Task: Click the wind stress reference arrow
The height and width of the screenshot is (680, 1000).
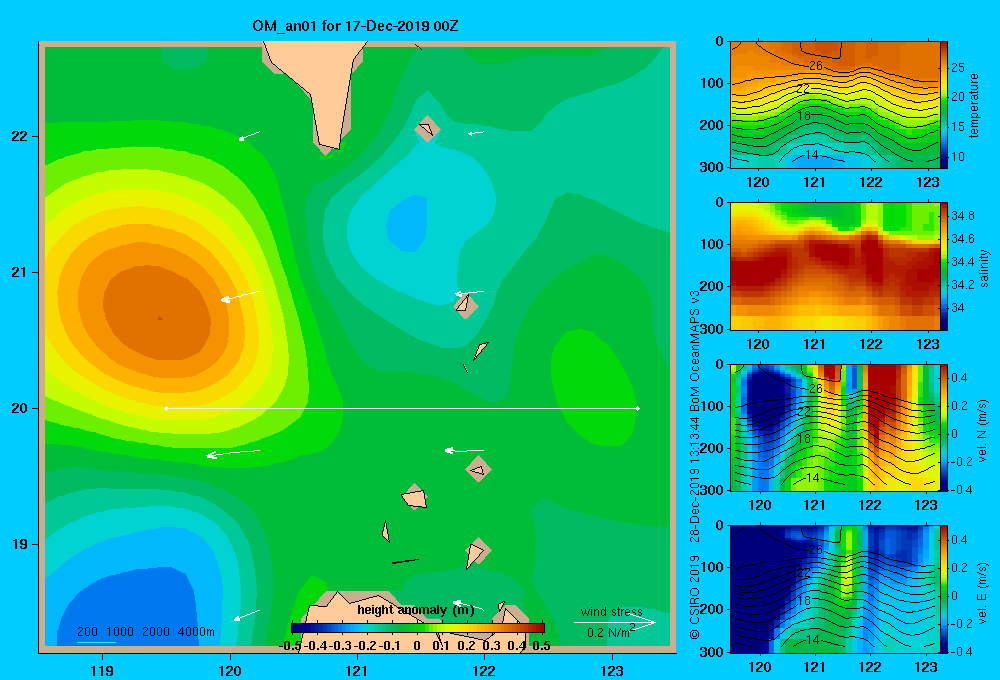Action: pos(615,622)
